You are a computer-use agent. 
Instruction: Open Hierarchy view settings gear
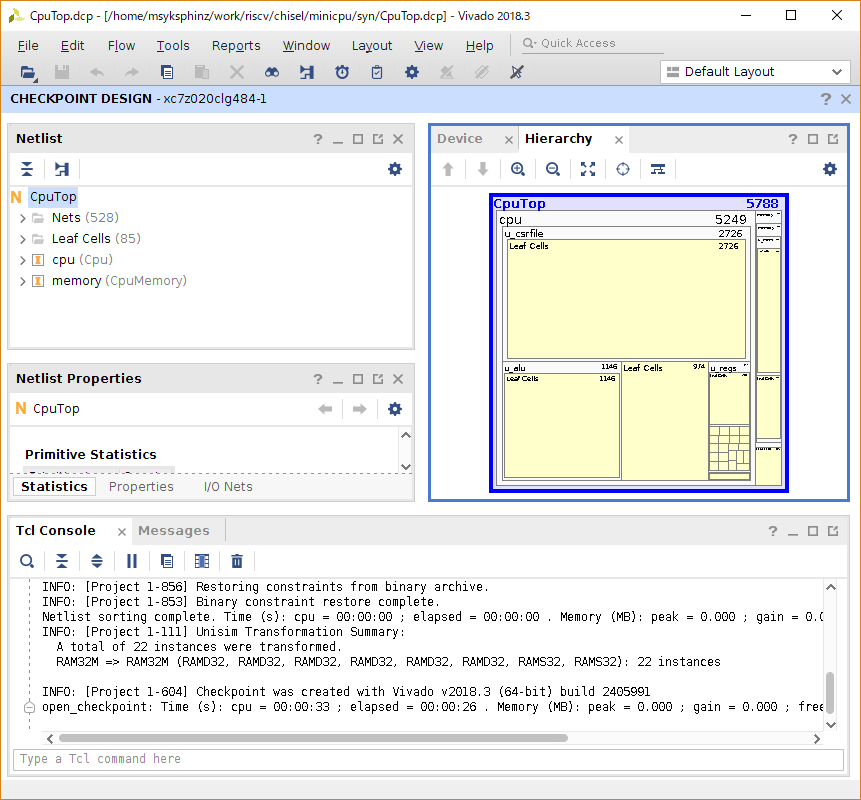(830, 169)
